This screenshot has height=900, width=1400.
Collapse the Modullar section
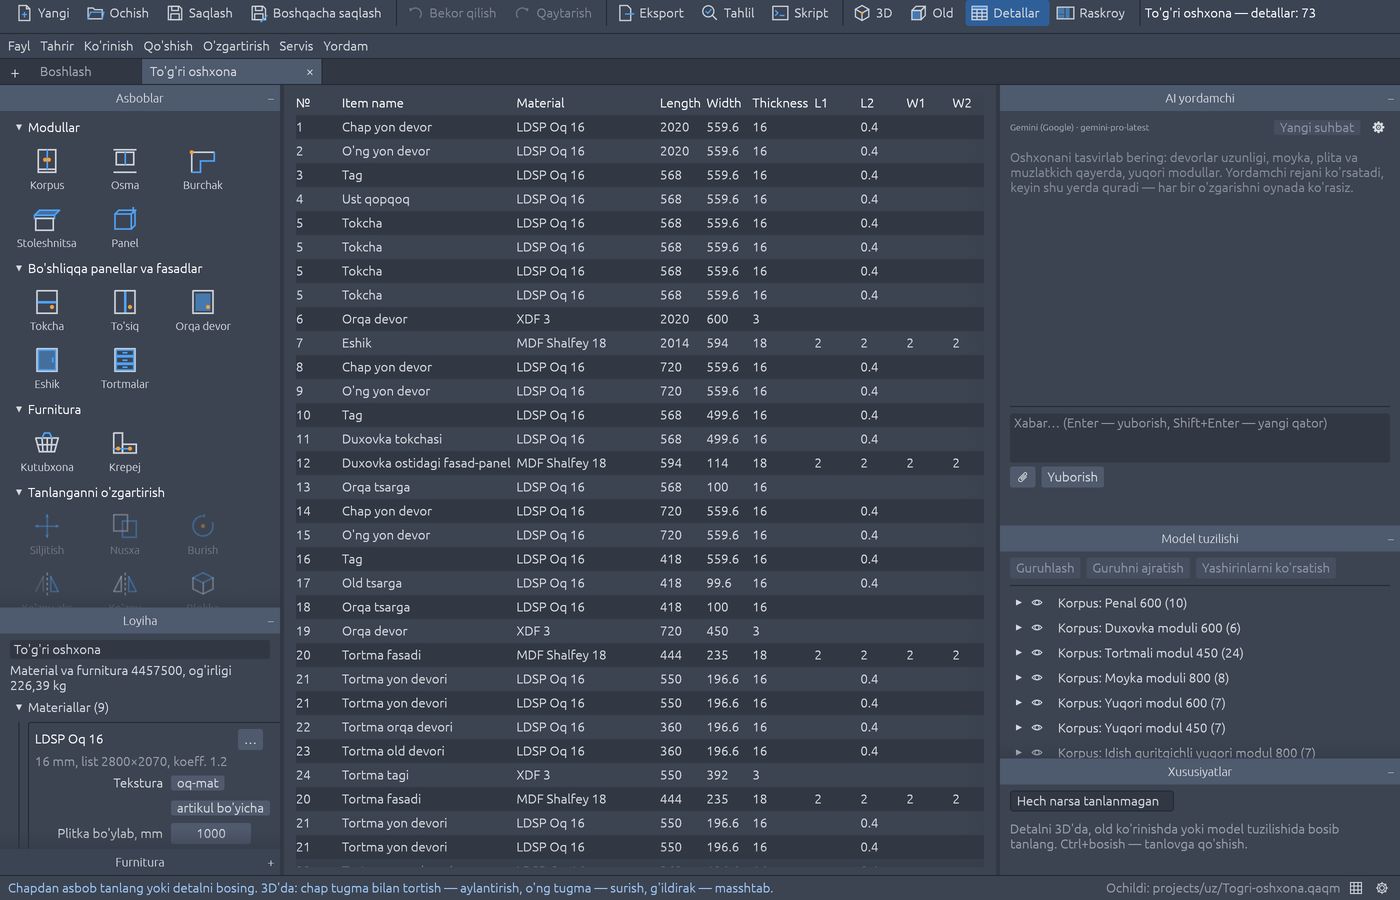coord(19,127)
